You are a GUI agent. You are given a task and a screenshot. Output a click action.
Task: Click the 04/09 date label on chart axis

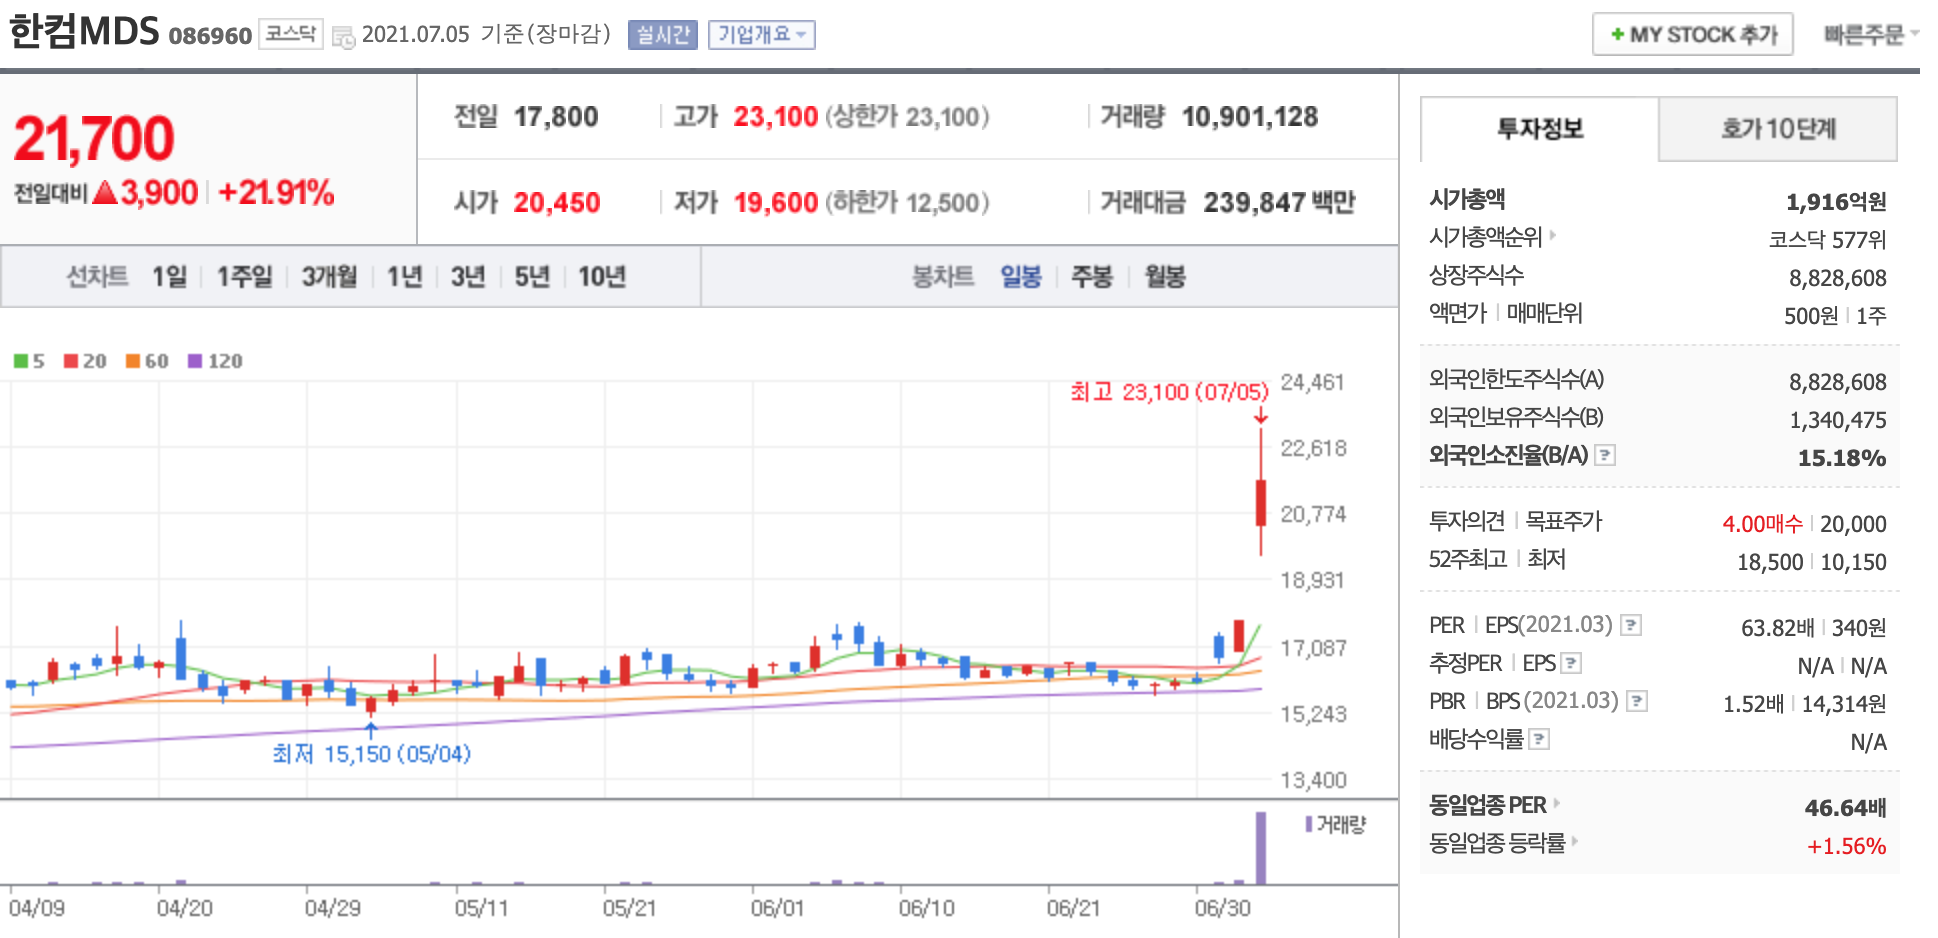coord(37,908)
